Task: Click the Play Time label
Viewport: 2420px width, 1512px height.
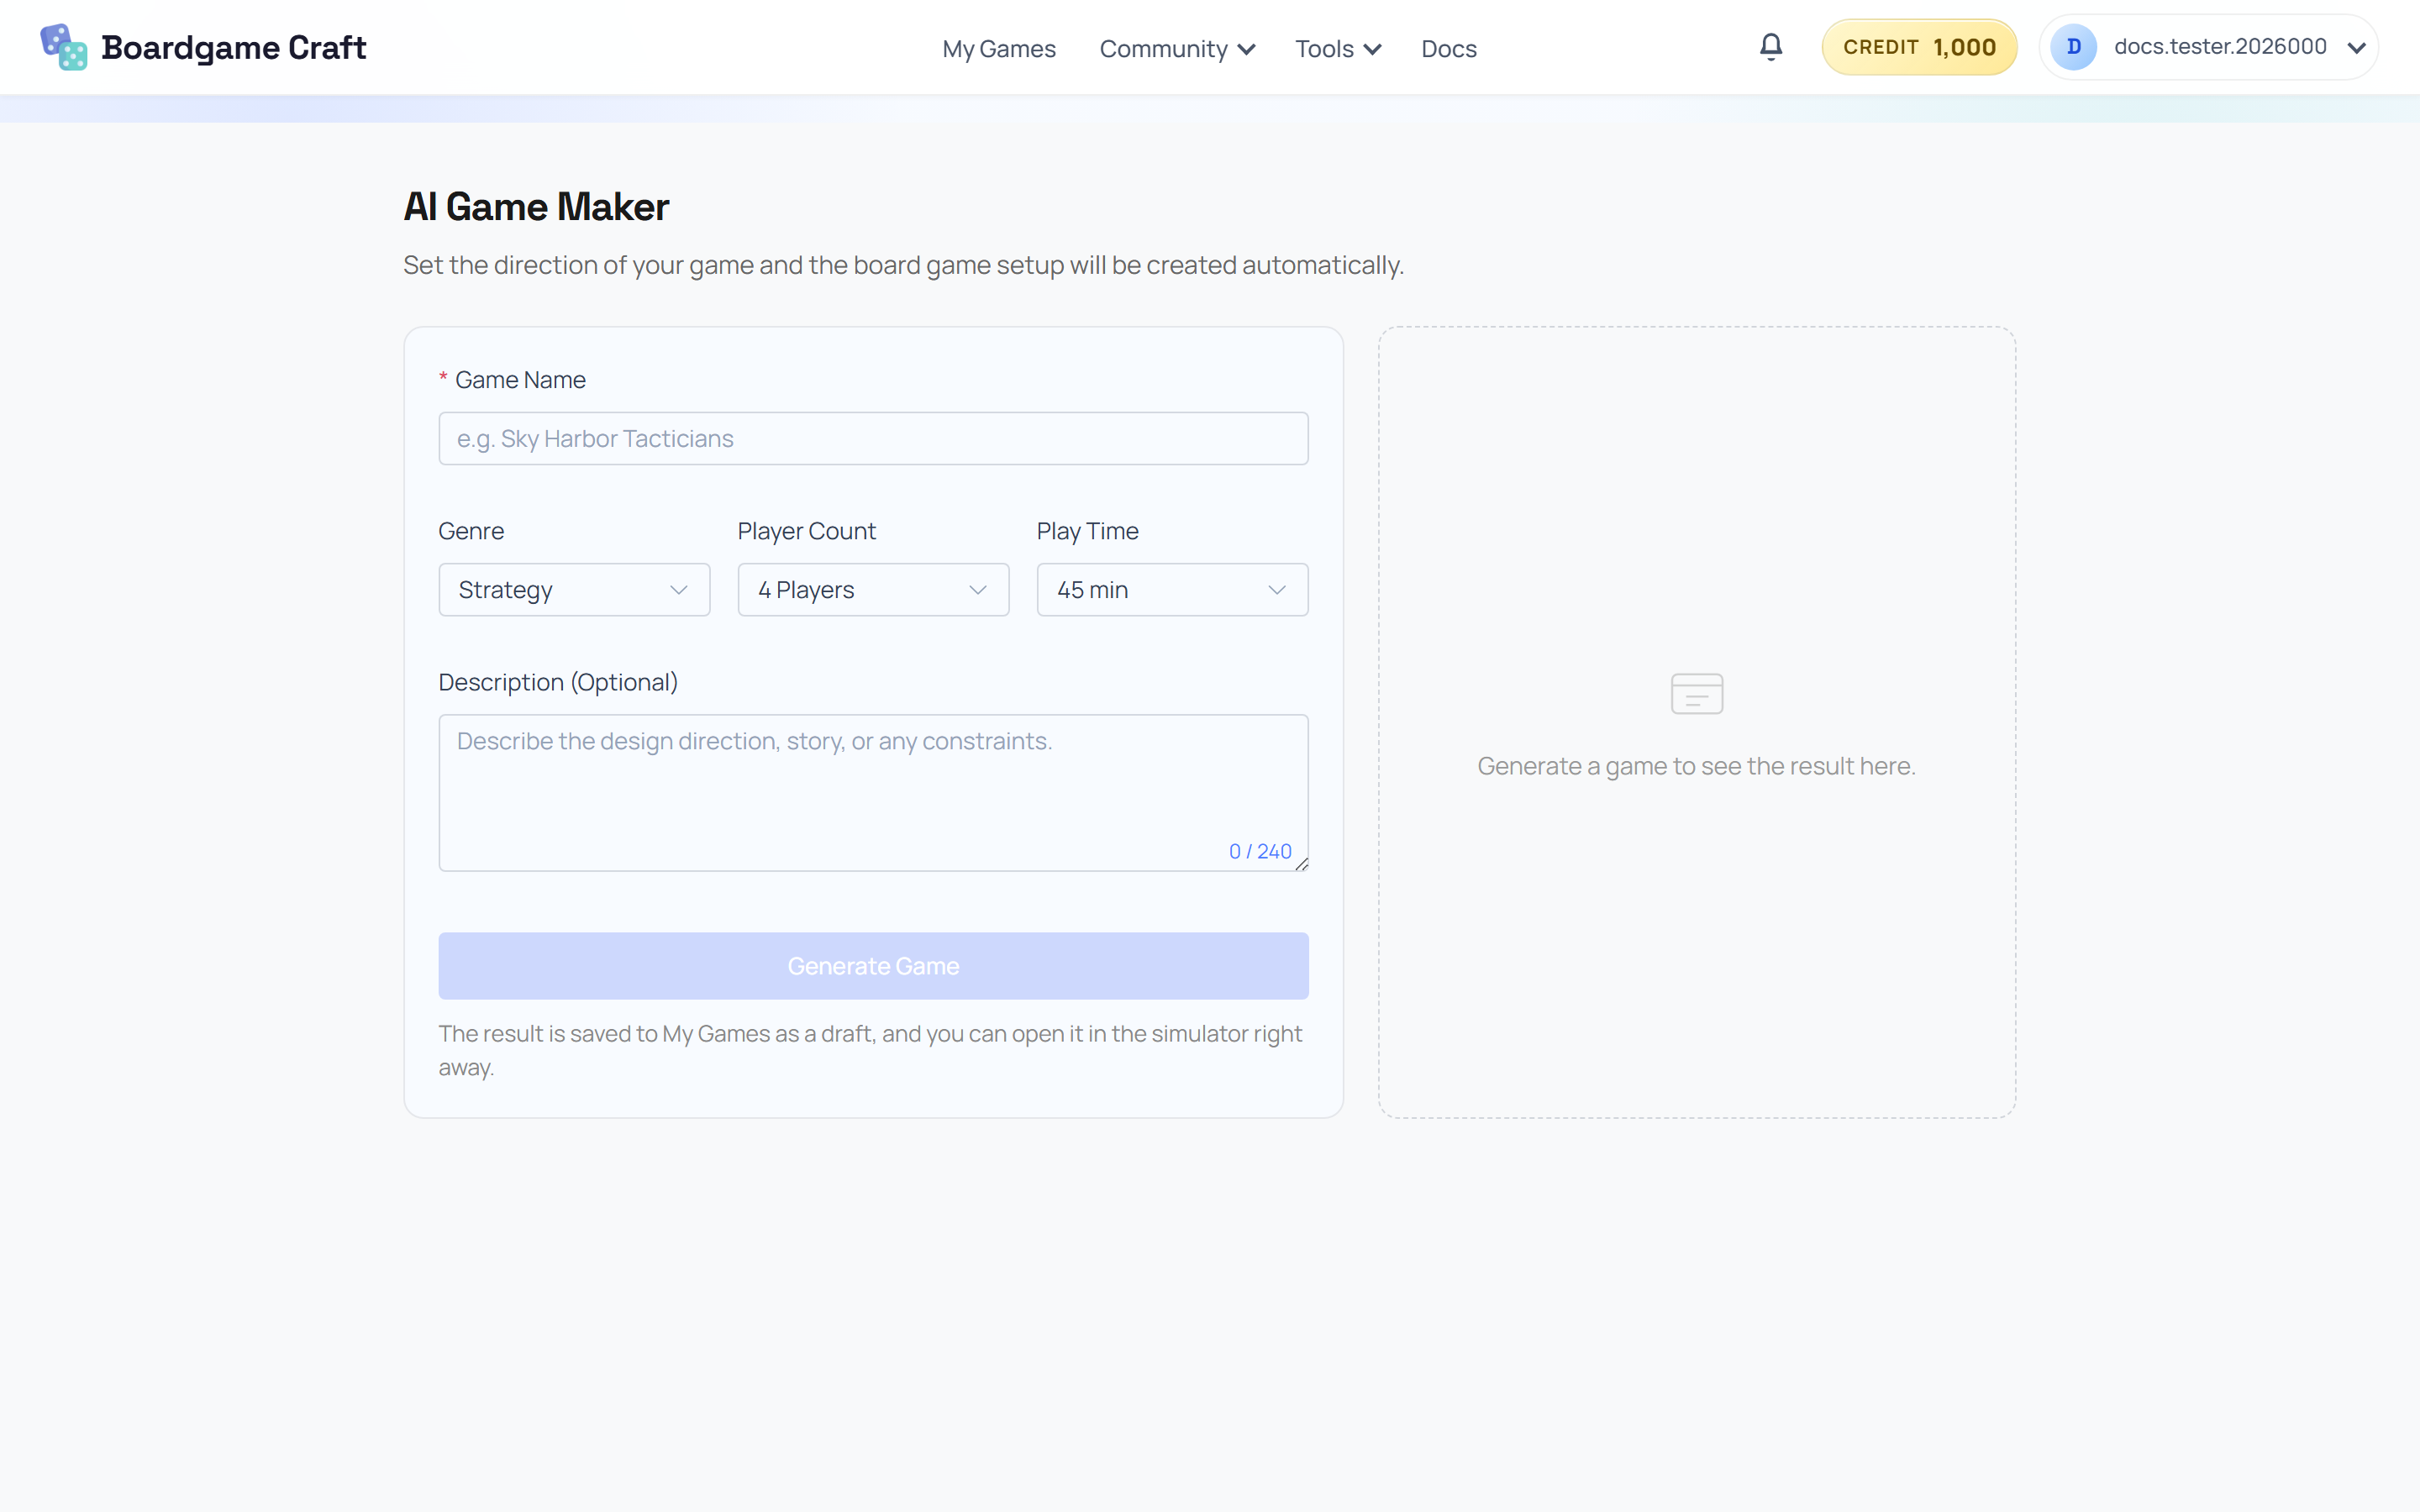Action: click(x=1087, y=531)
